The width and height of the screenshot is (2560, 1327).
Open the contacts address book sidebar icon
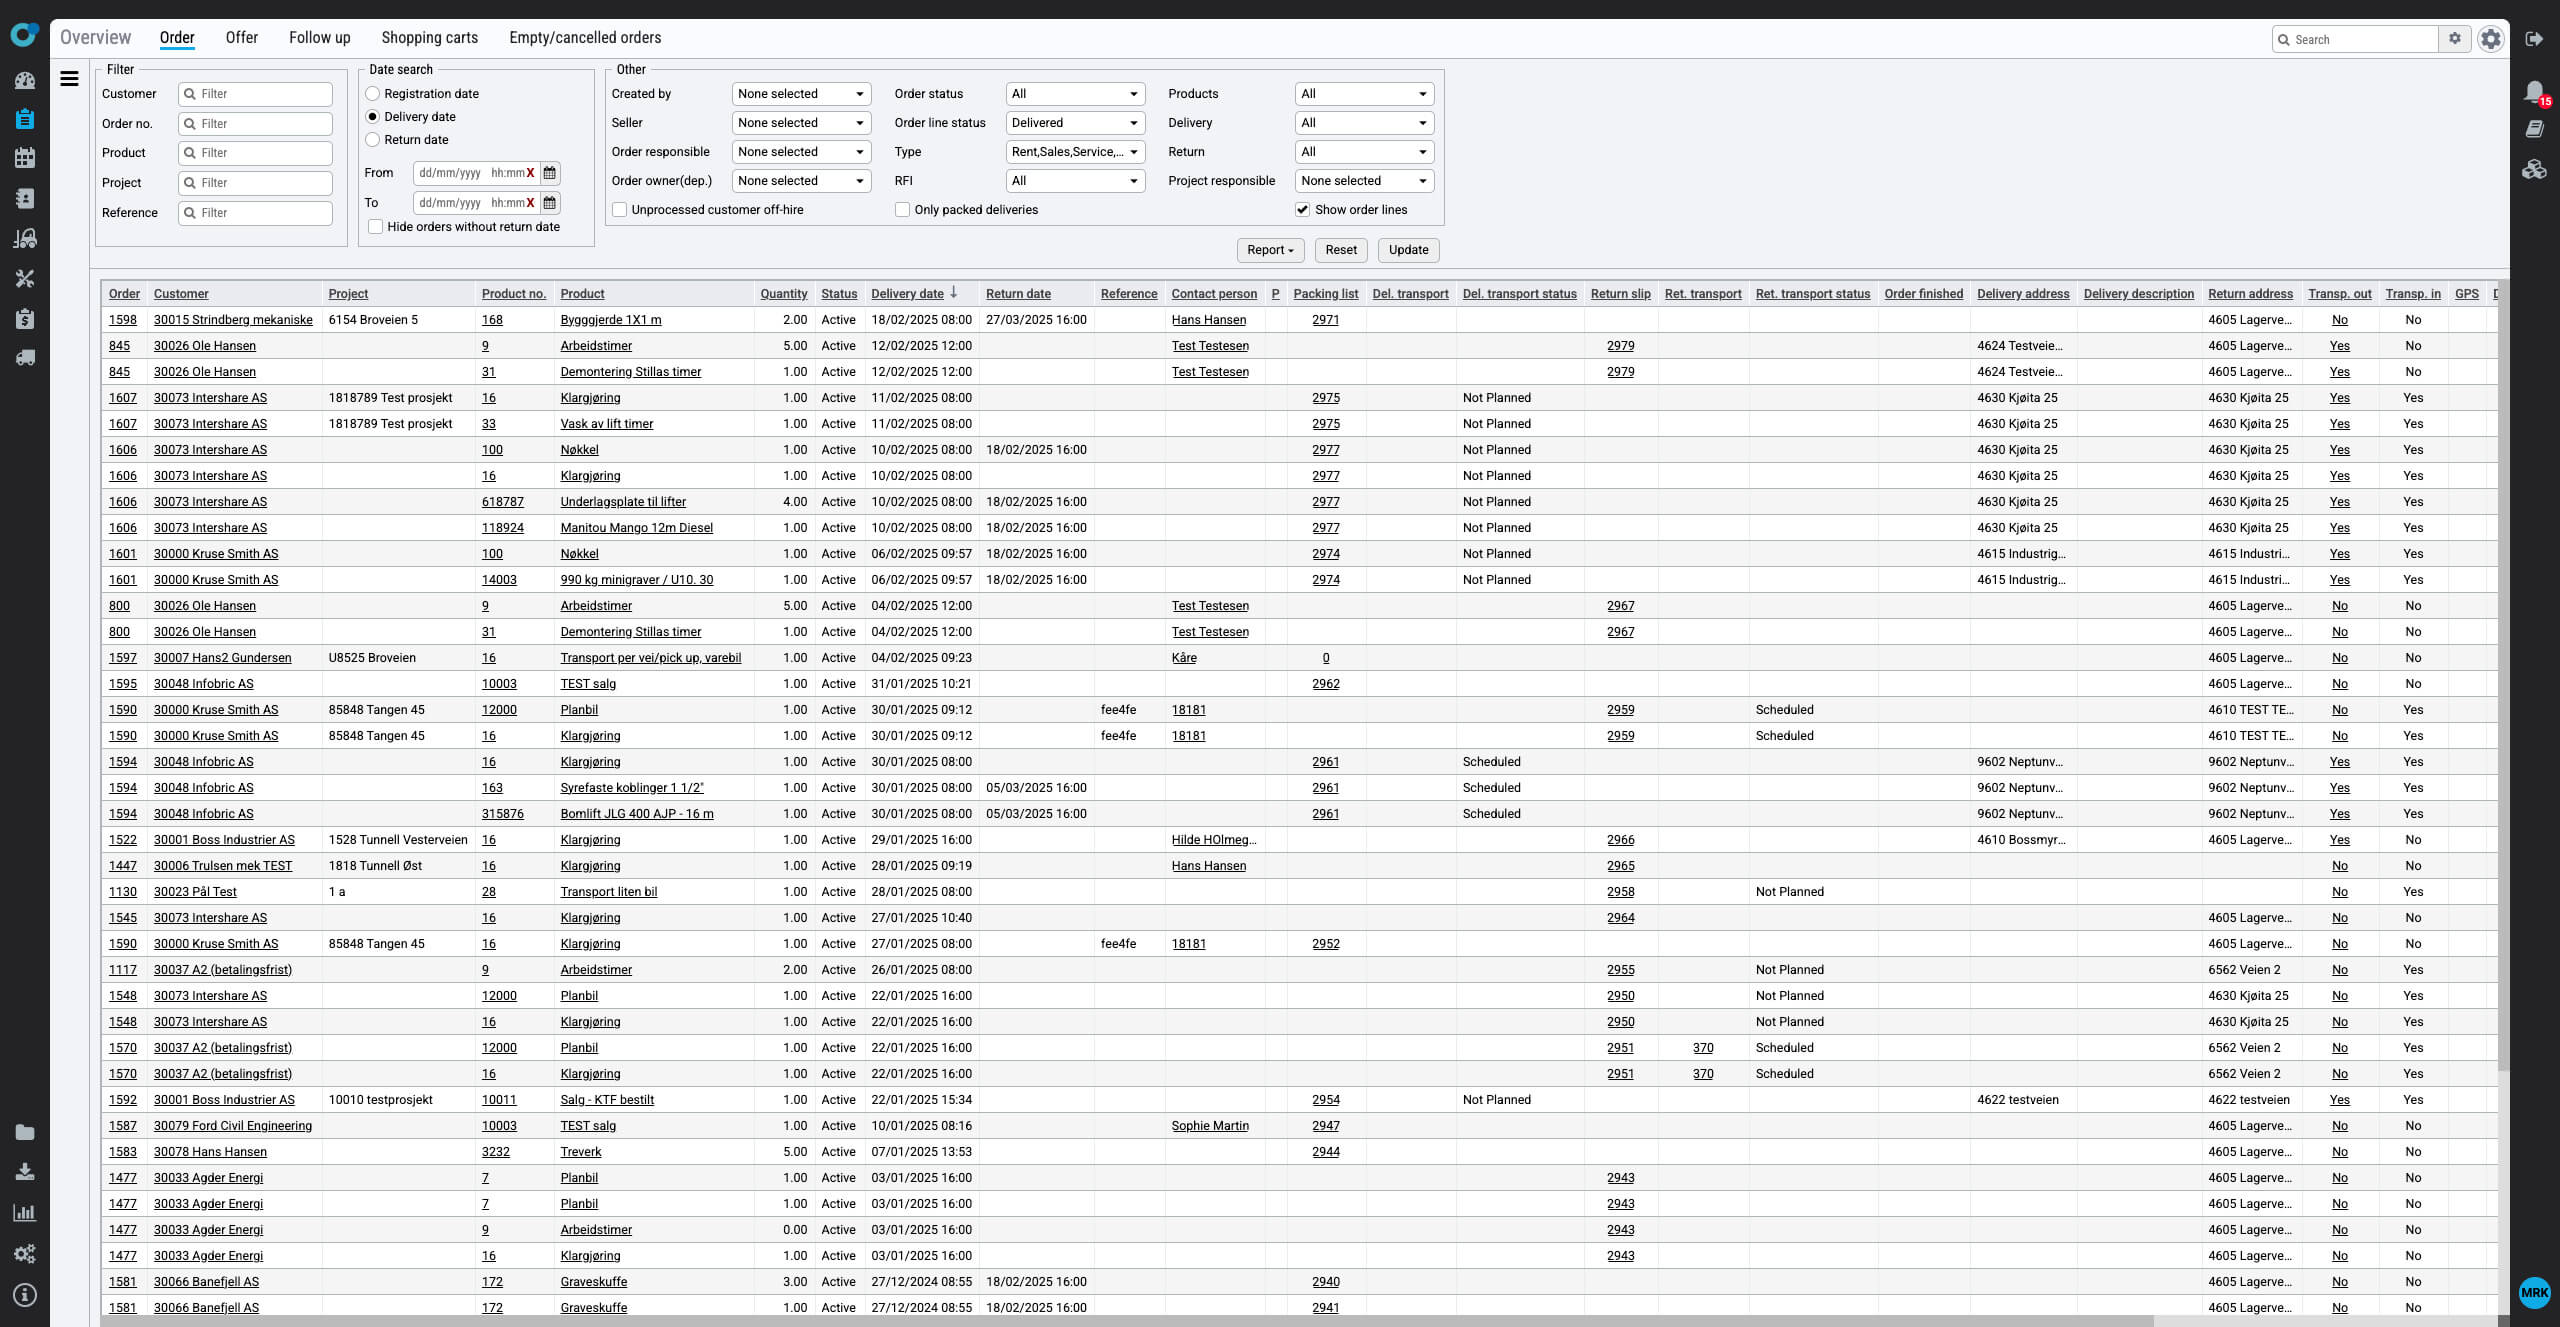pyautogui.click(x=25, y=198)
